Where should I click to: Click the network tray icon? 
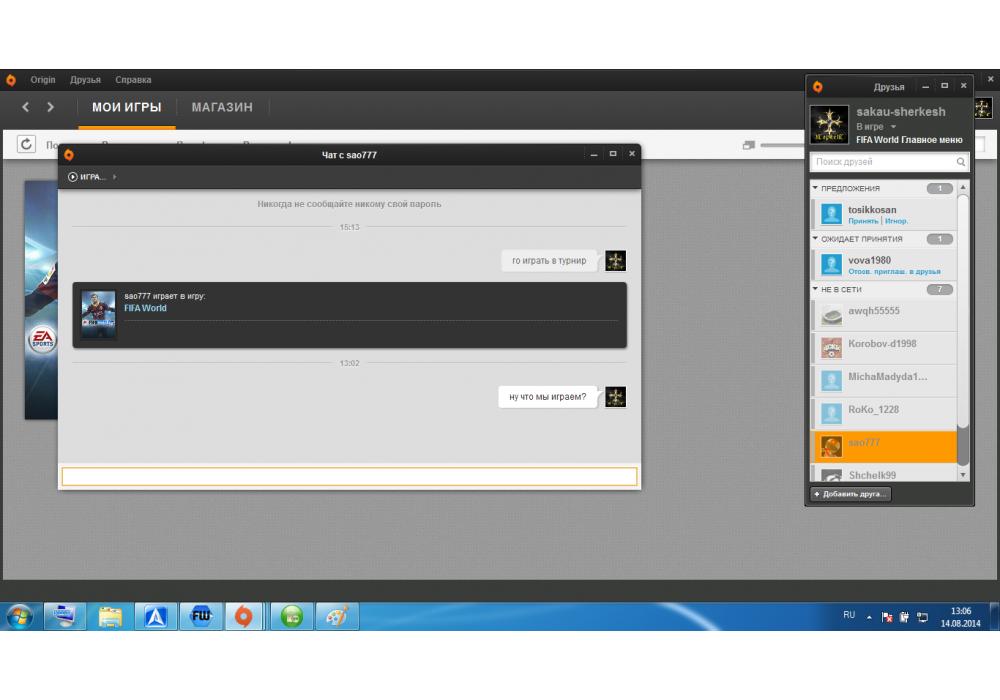coord(922,616)
